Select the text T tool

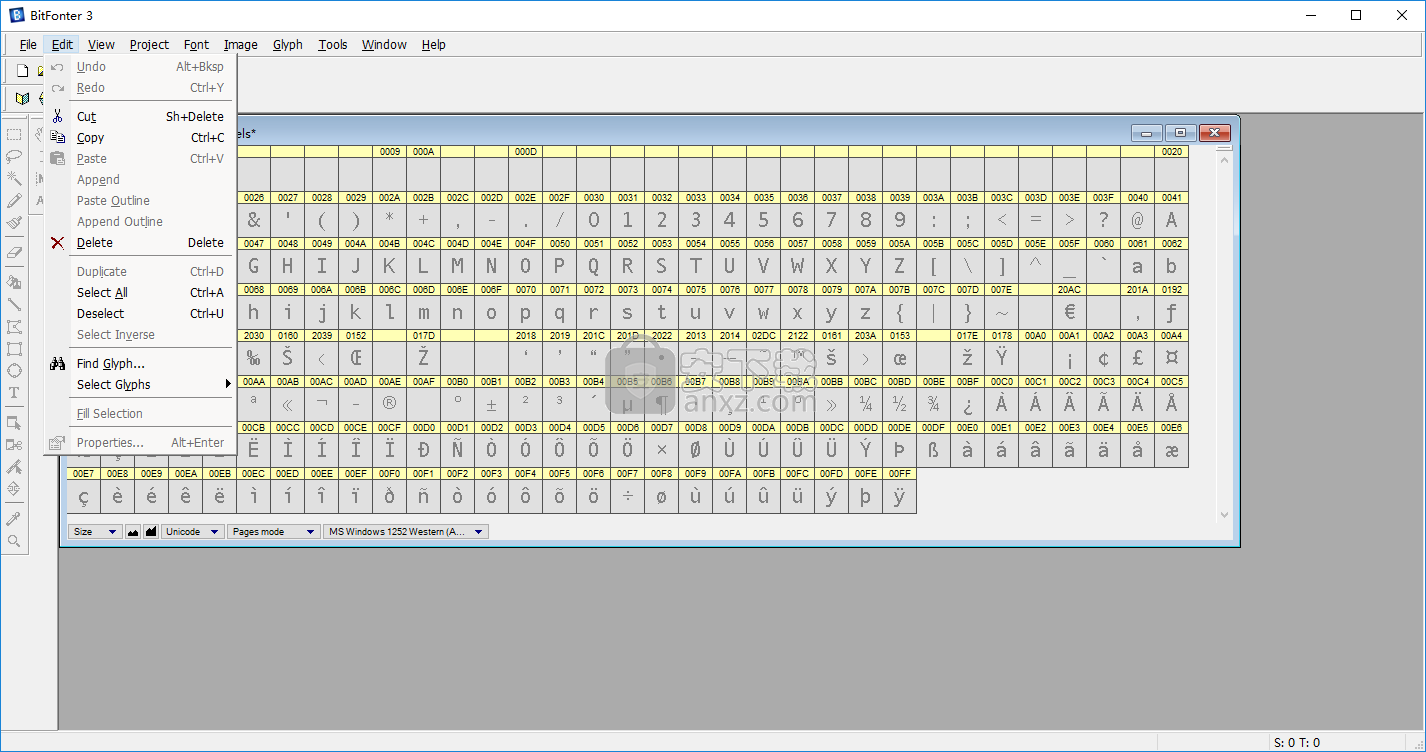pos(14,393)
